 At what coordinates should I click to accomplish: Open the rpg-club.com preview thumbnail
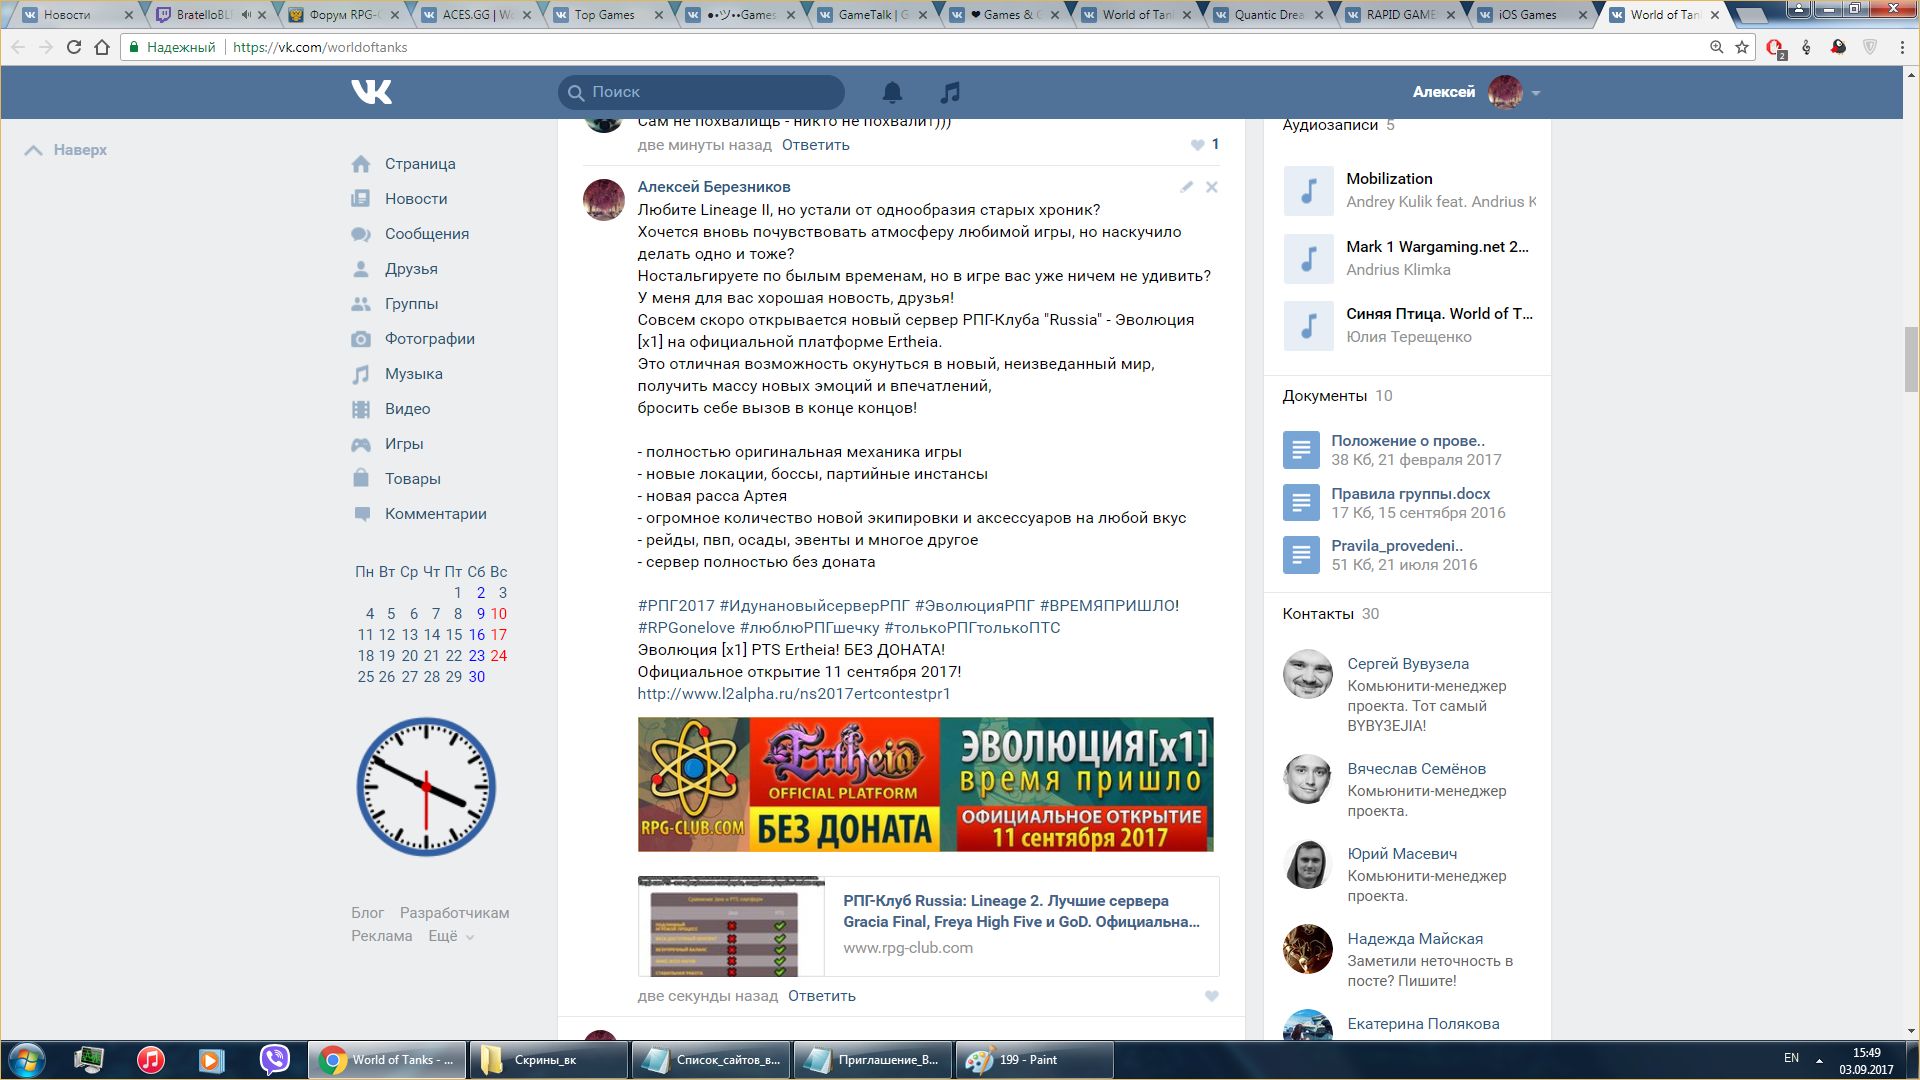(731, 926)
